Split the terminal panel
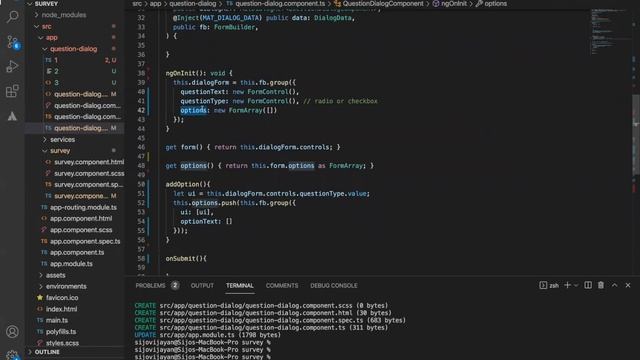Viewport: 640px width, 360px height. (x=588, y=285)
